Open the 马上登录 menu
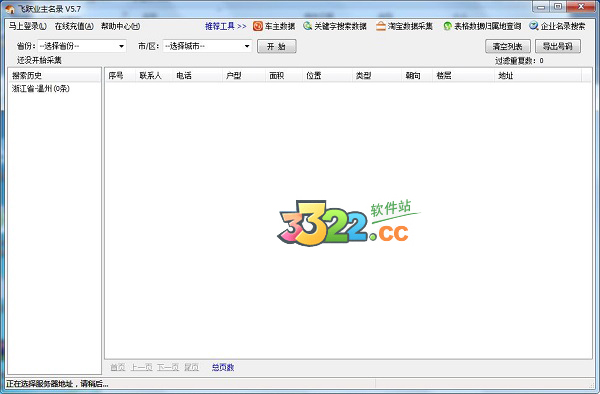Image resolution: width=600 pixels, height=394 pixels. (28, 26)
